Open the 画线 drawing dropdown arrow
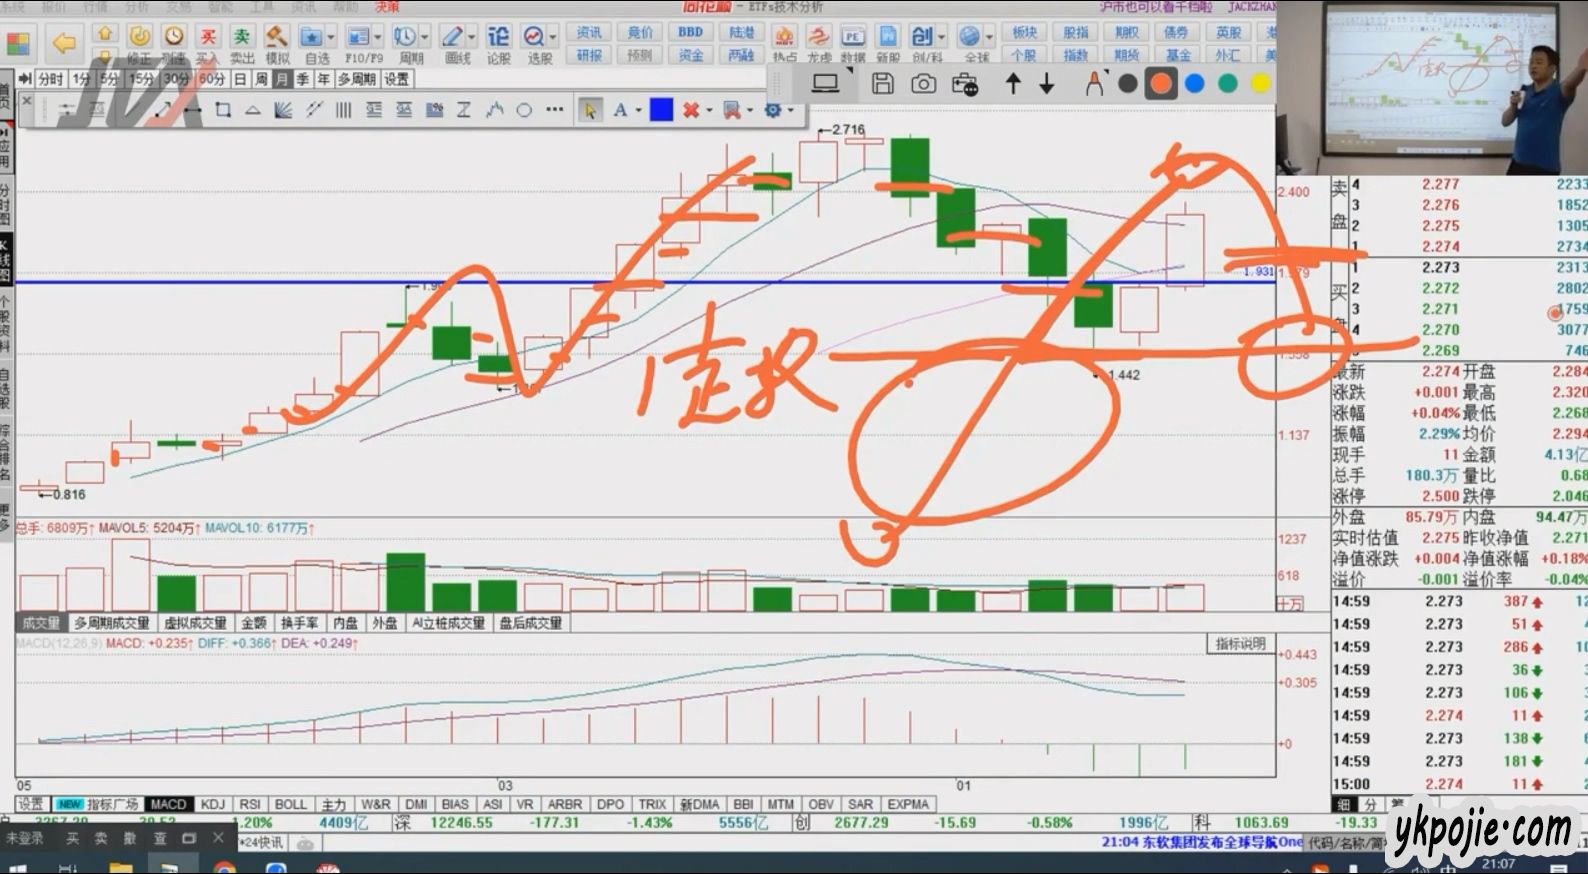1588x874 pixels. (471, 37)
